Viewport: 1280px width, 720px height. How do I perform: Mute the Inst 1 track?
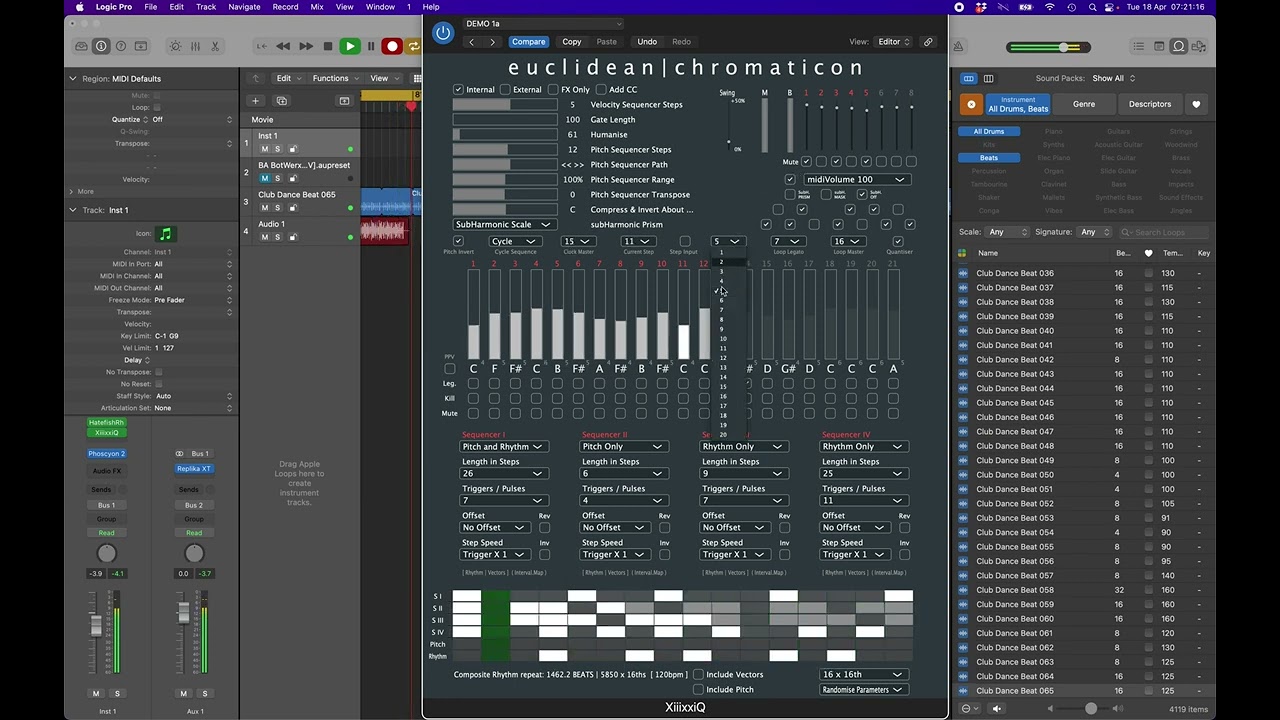tap(265, 149)
